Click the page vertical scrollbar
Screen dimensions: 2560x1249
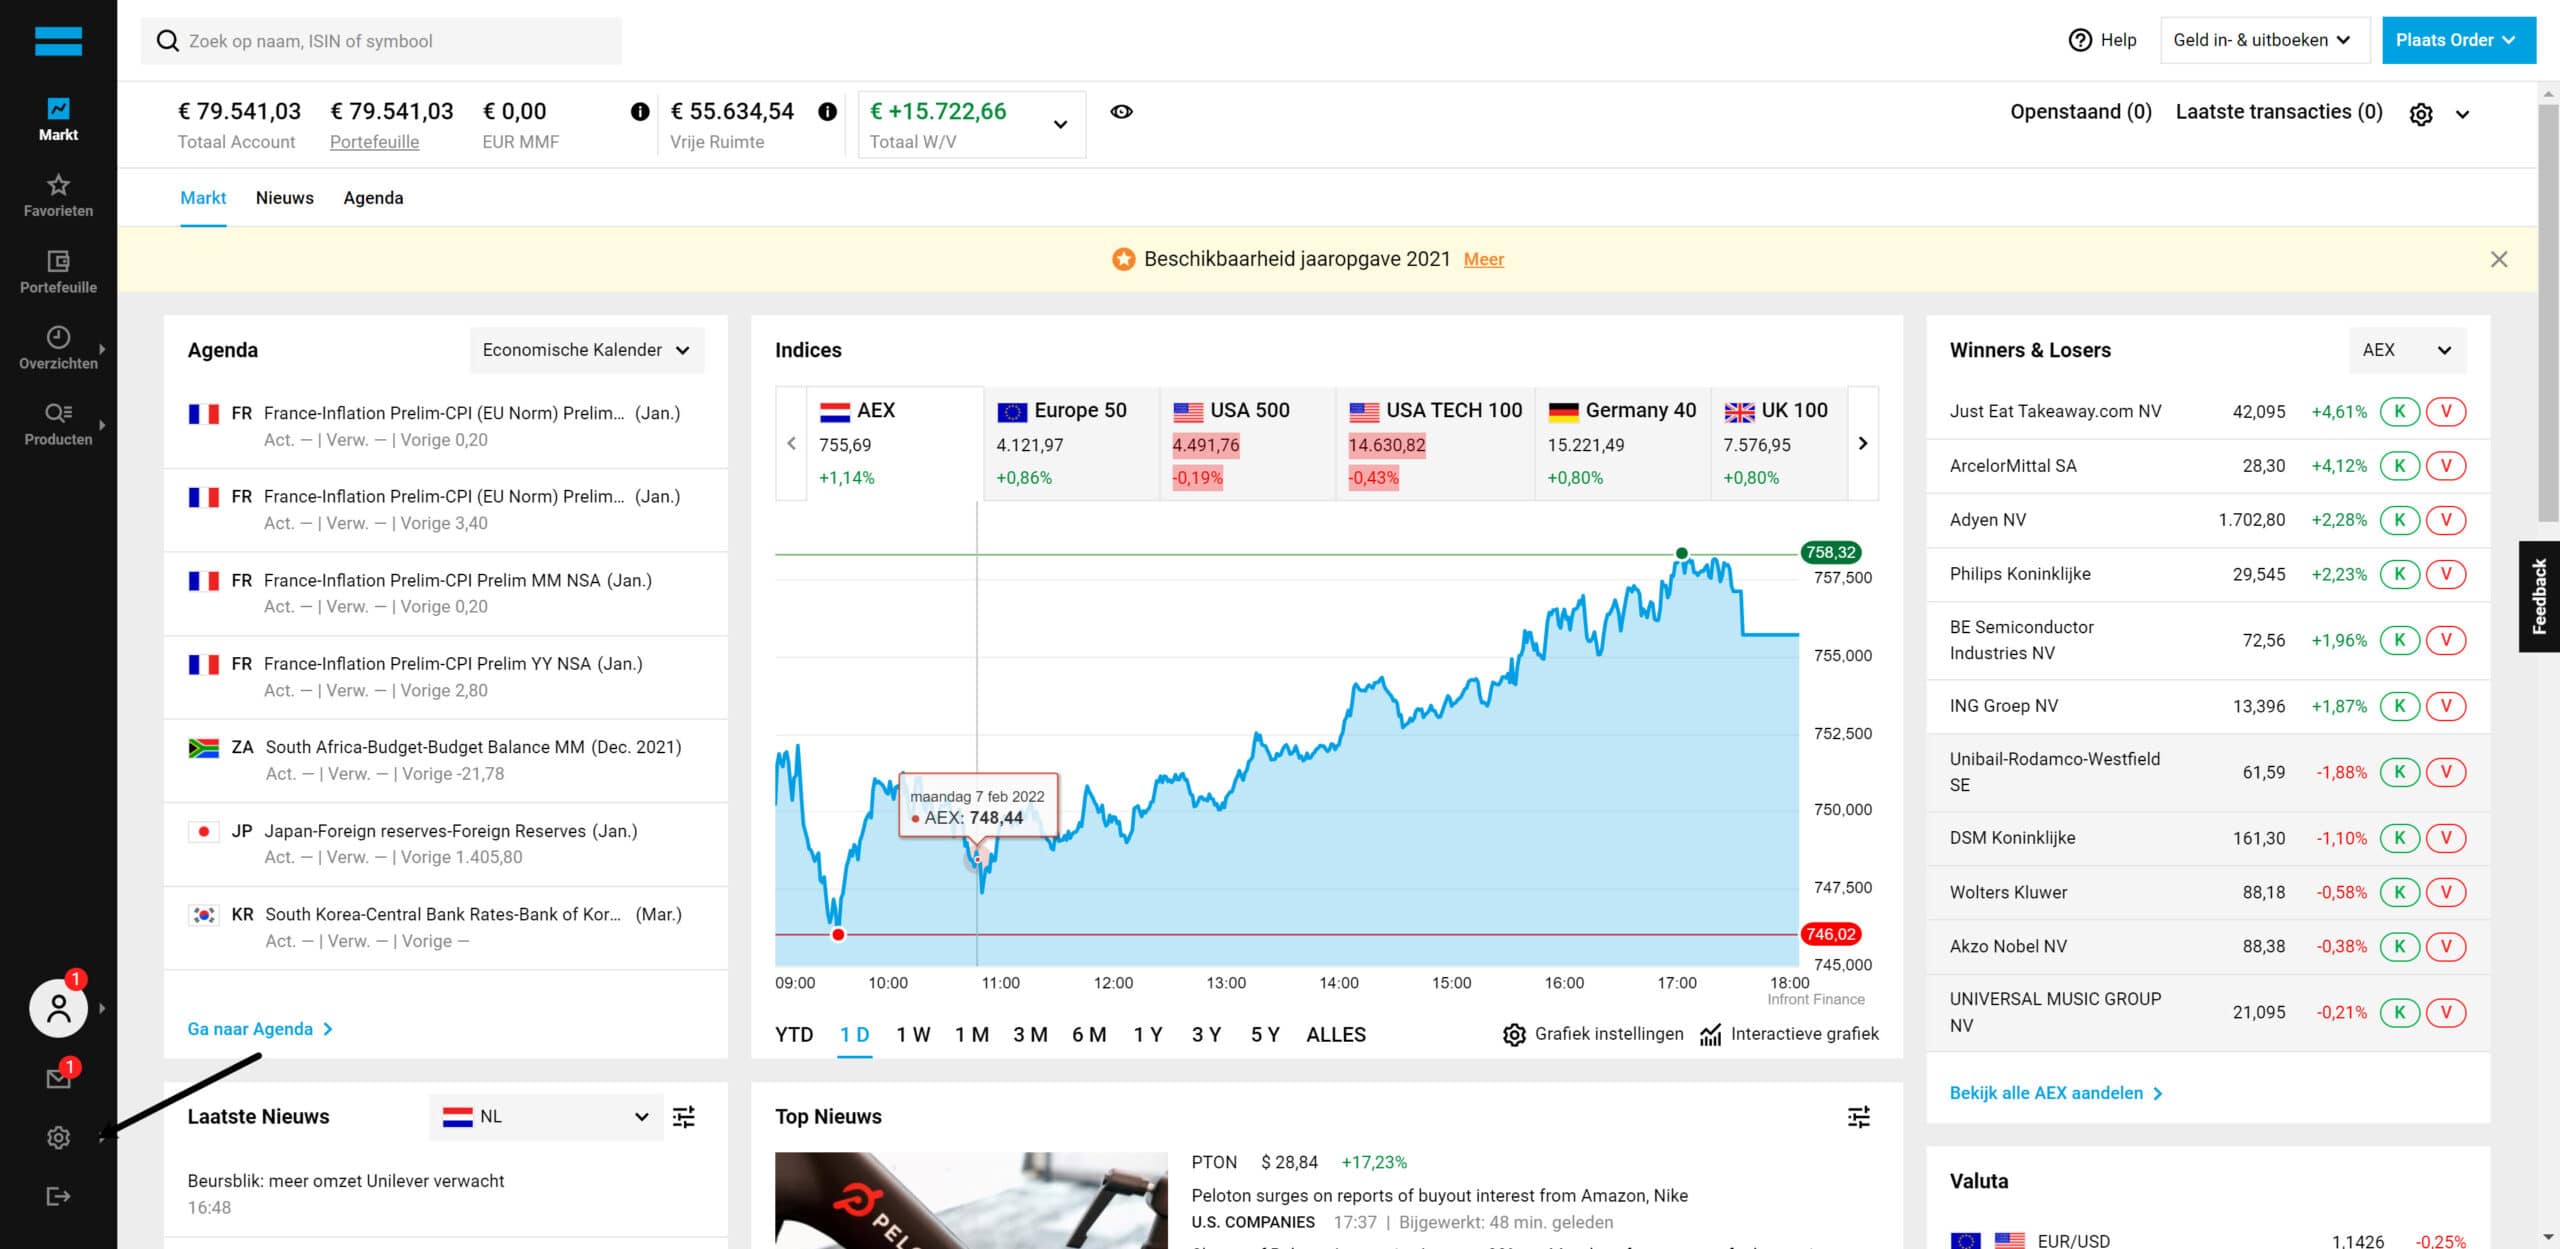pyautogui.click(x=2548, y=312)
